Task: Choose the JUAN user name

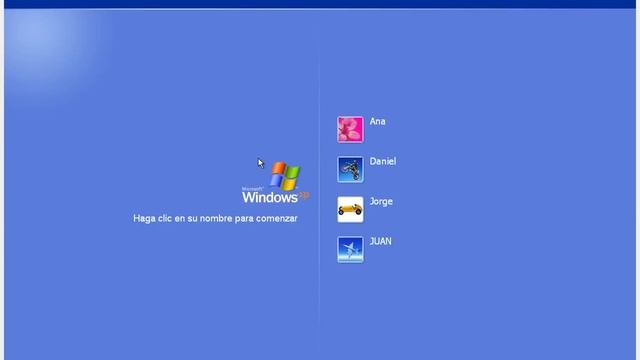Action: pos(380,241)
